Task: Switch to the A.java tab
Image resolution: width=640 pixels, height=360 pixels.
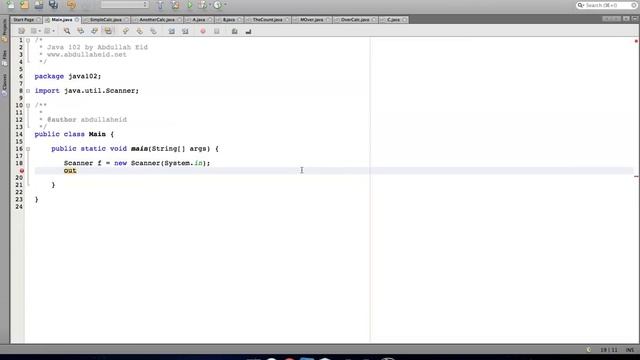Action: (199, 20)
